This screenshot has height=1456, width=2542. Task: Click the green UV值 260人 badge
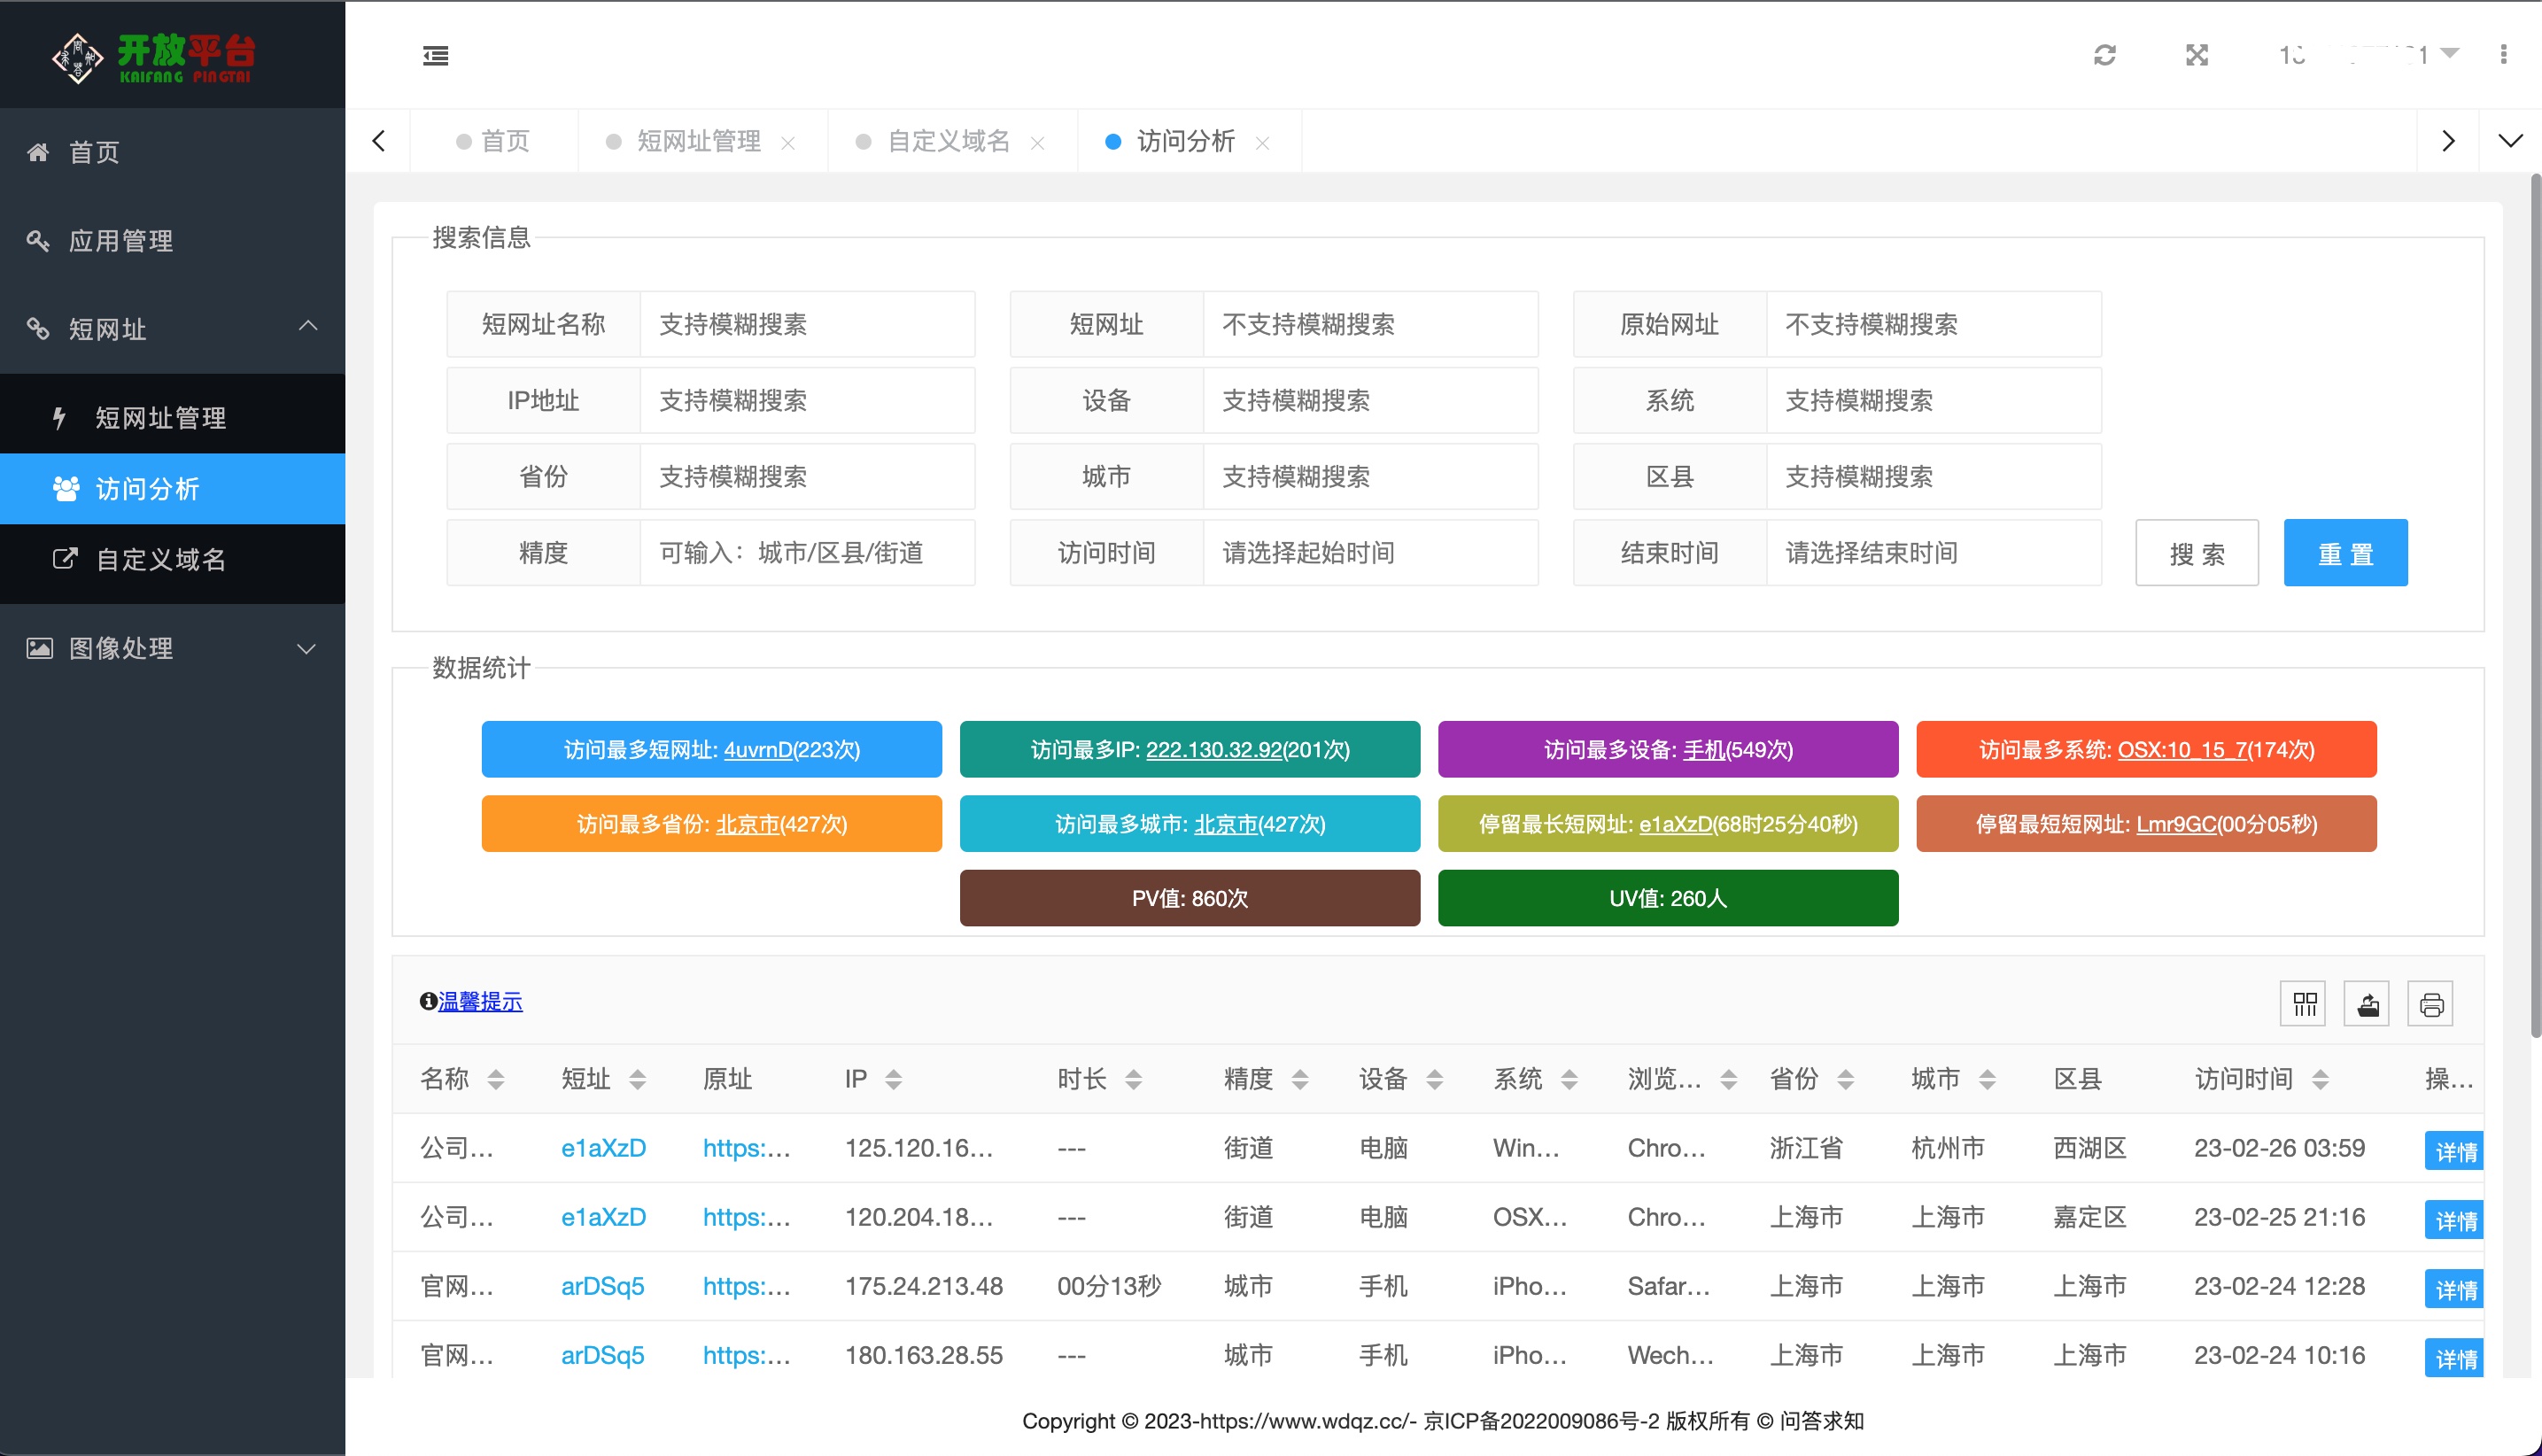pos(1667,898)
